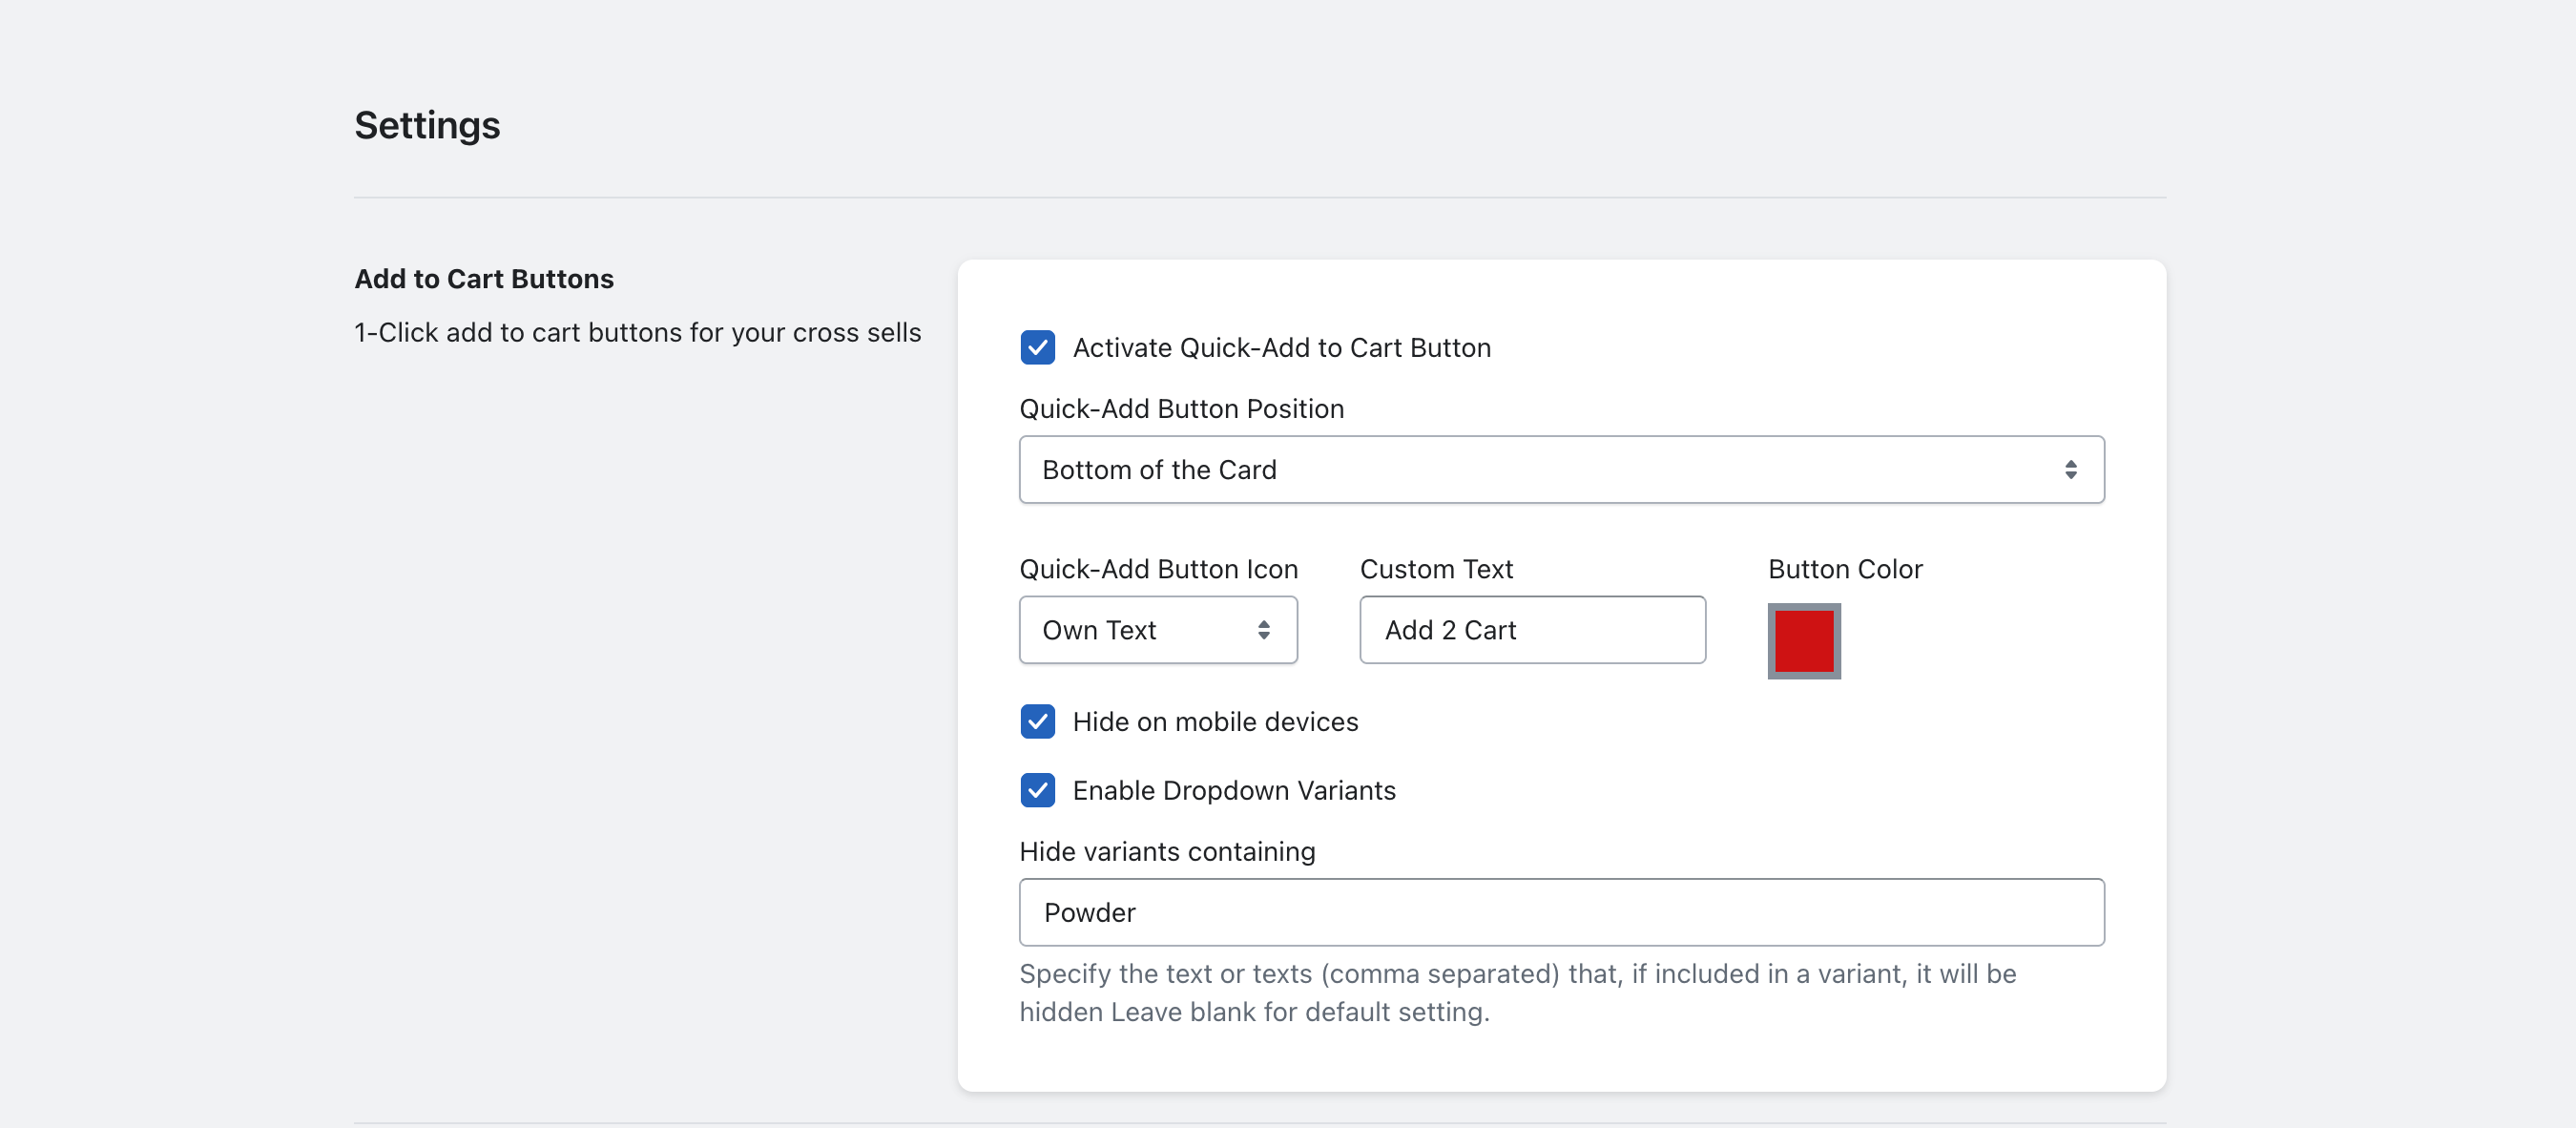This screenshot has height=1128, width=2576.
Task: Click arrows on Bottom of the Card select
Action: [2070, 469]
